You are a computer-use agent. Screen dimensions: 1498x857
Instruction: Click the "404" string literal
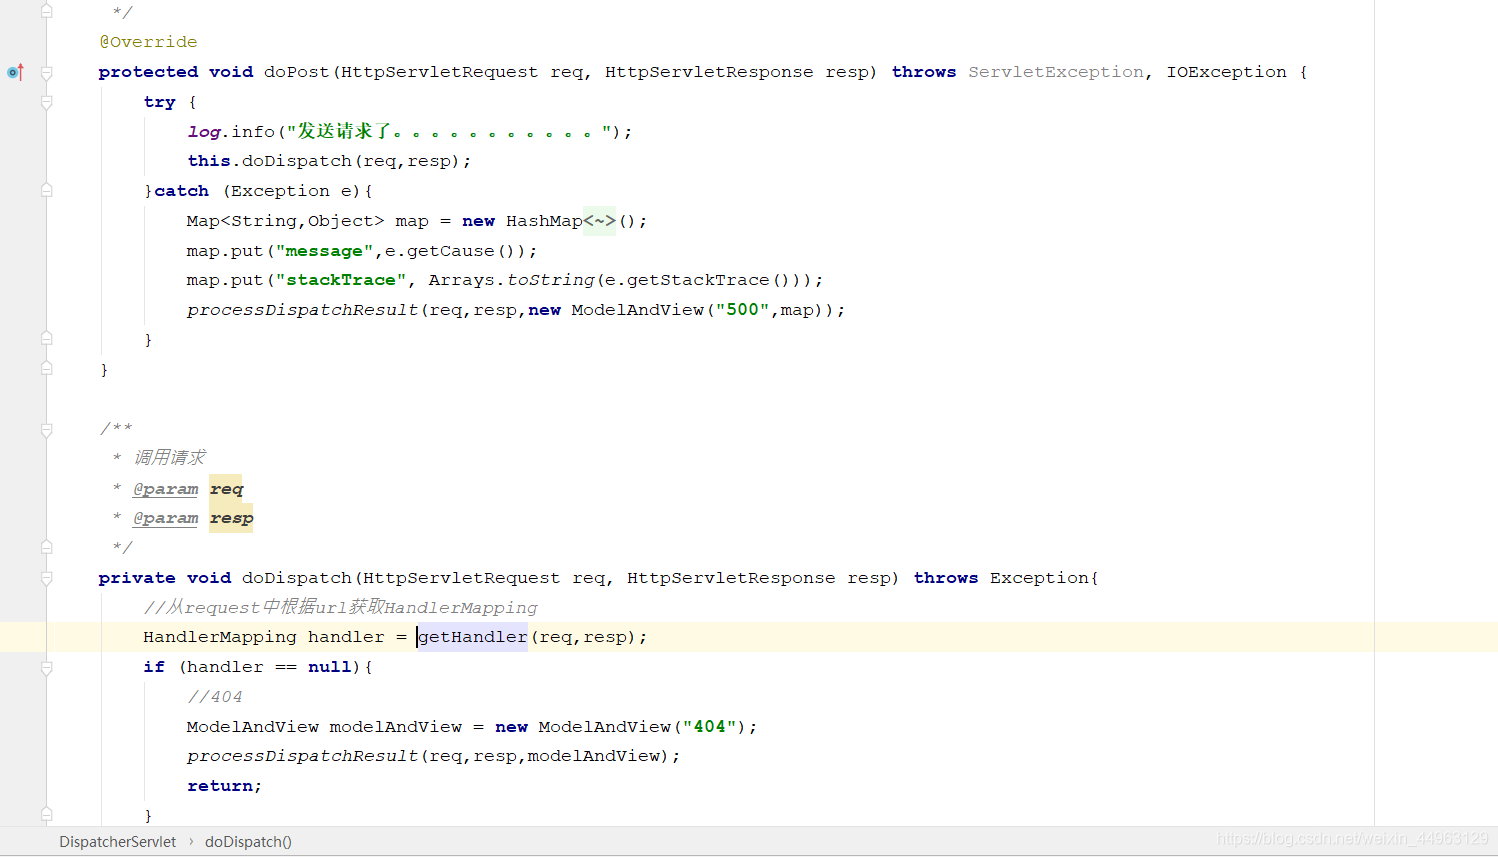[x=709, y=727]
